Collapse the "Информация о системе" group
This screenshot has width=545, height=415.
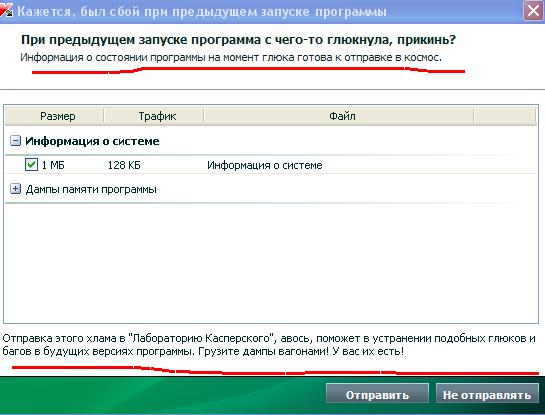pyautogui.click(x=15, y=141)
